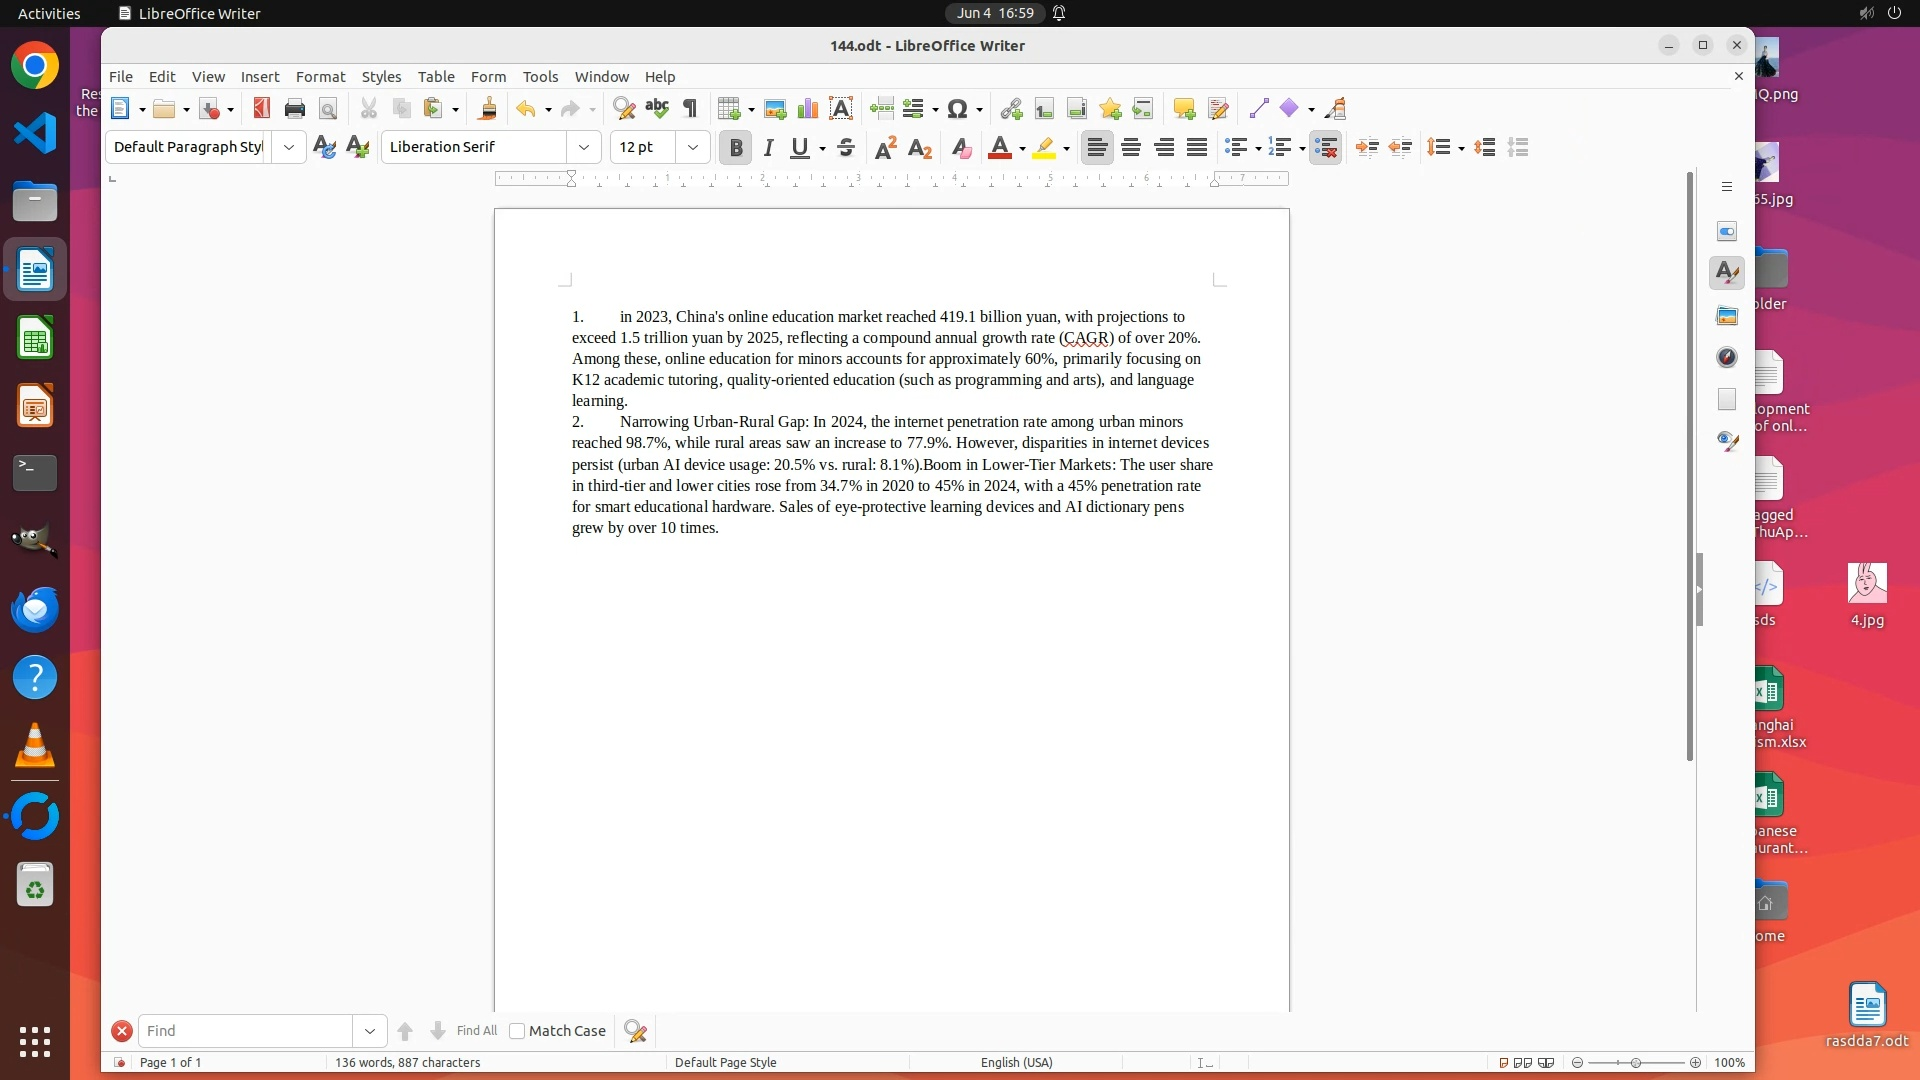
Task: Click the zoom slider in status bar
Action: pyautogui.click(x=1636, y=1062)
